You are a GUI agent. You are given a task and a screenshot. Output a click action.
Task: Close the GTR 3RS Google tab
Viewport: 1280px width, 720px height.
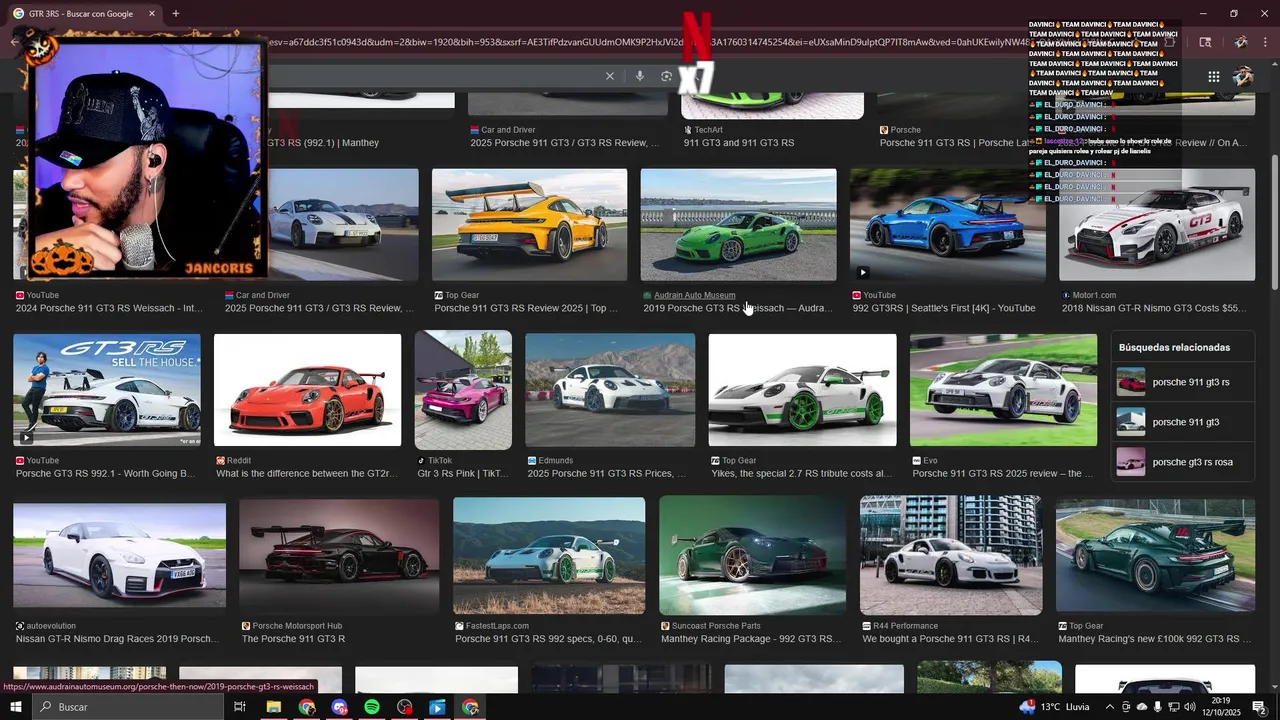coord(151,13)
